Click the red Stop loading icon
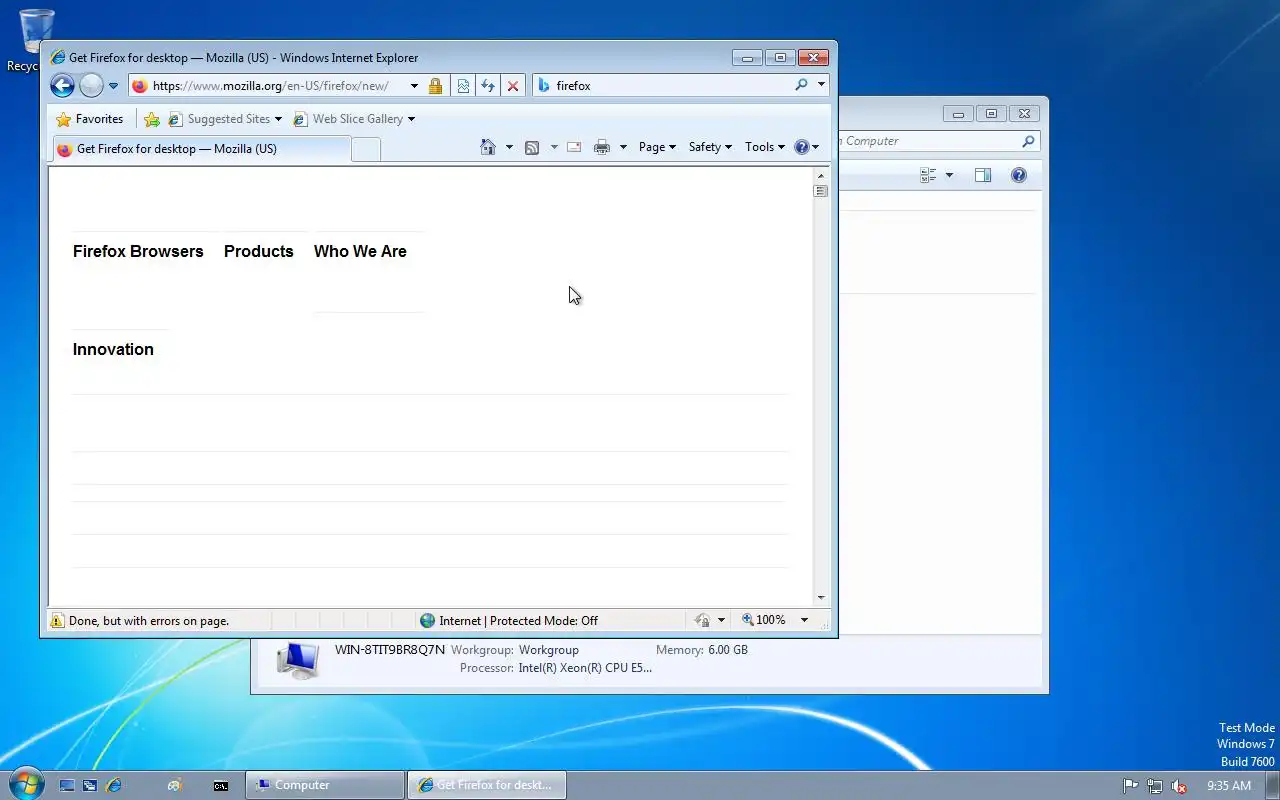1280x800 pixels. (513, 86)
